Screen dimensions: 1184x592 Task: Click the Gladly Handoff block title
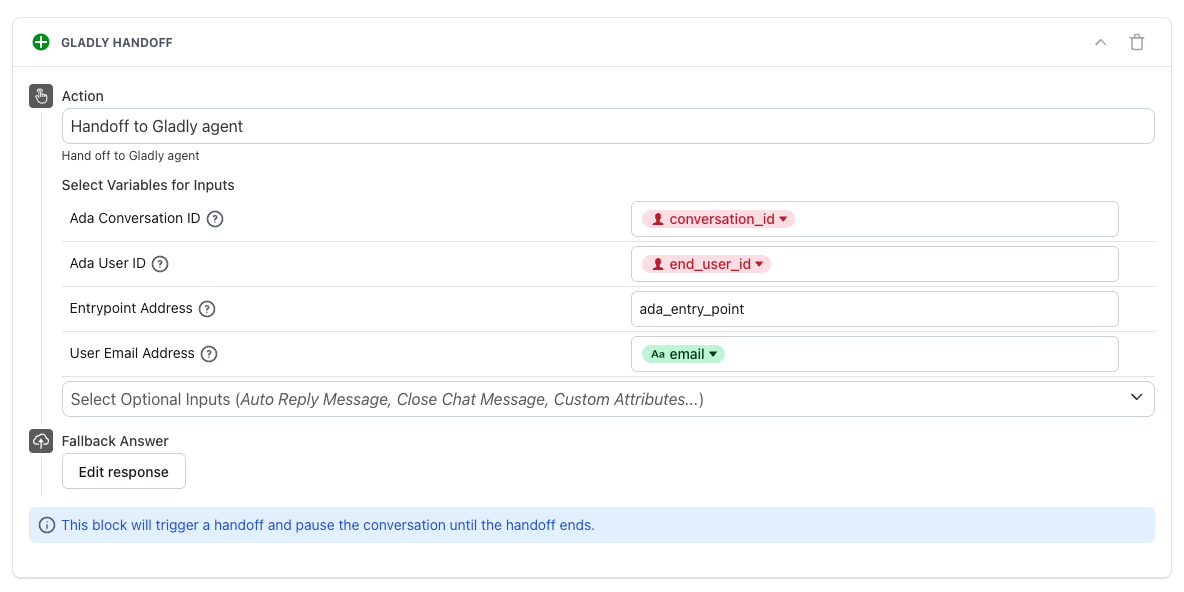(x=117, y=43)
